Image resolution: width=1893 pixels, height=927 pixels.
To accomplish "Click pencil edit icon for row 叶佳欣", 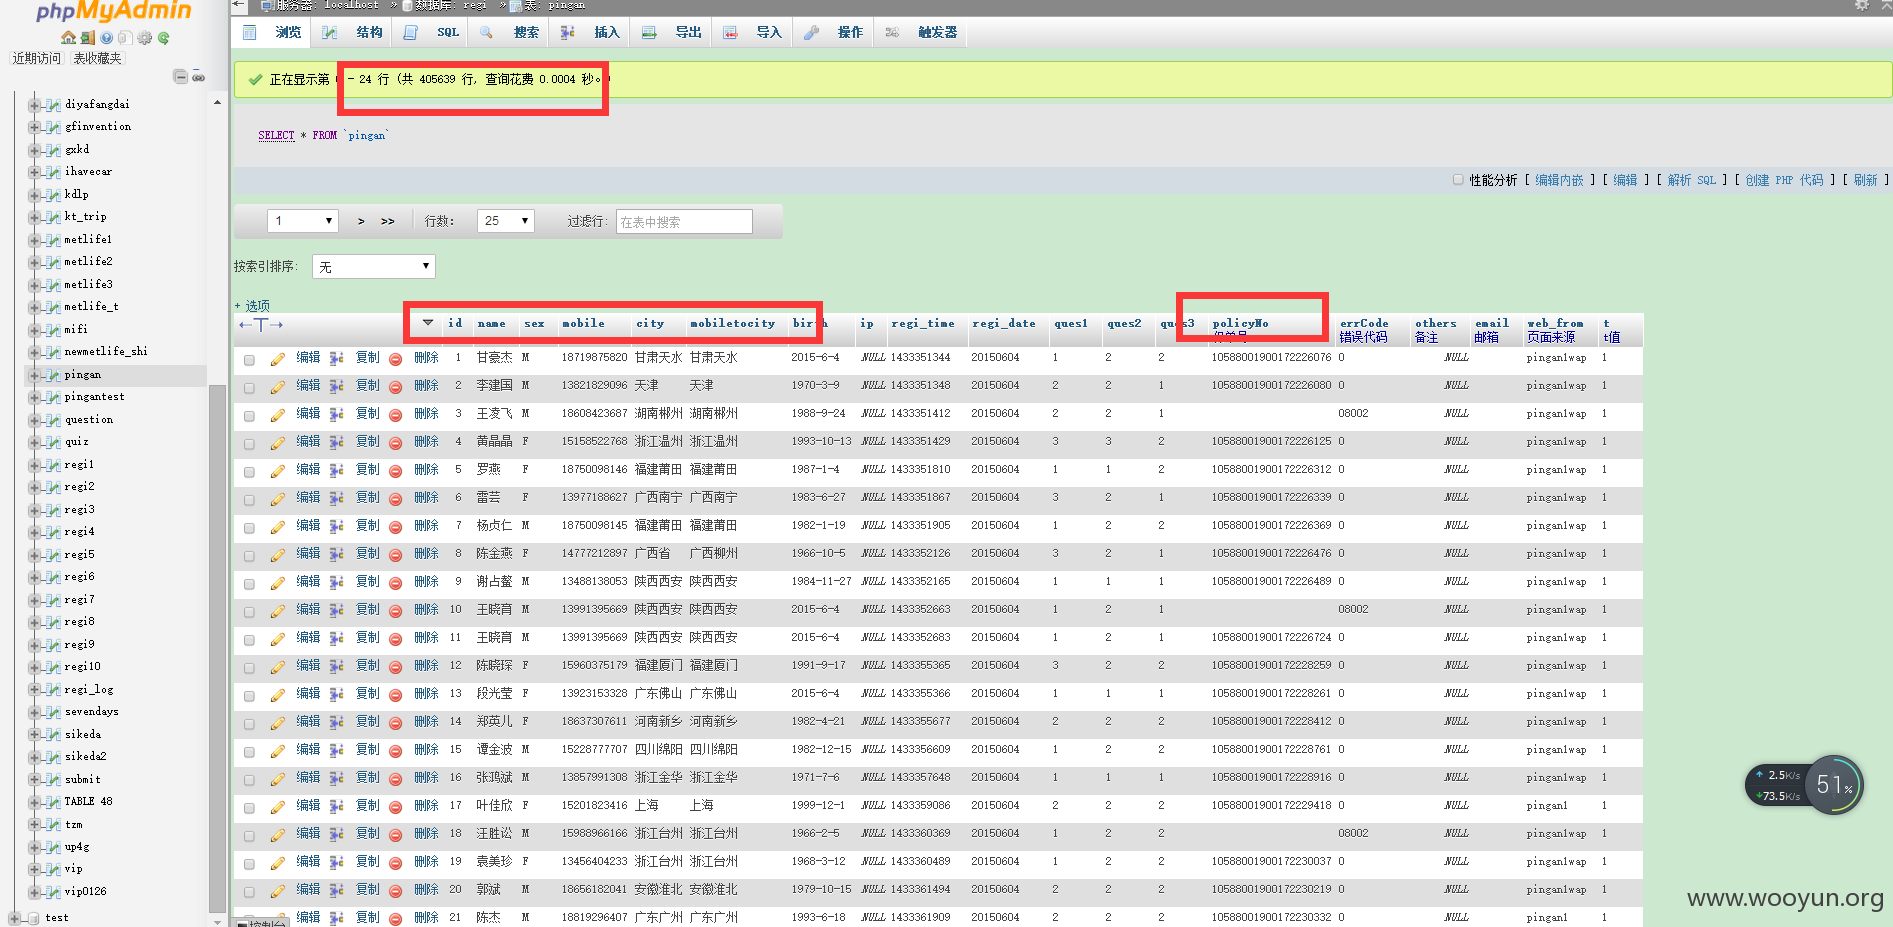I will 277,806.
